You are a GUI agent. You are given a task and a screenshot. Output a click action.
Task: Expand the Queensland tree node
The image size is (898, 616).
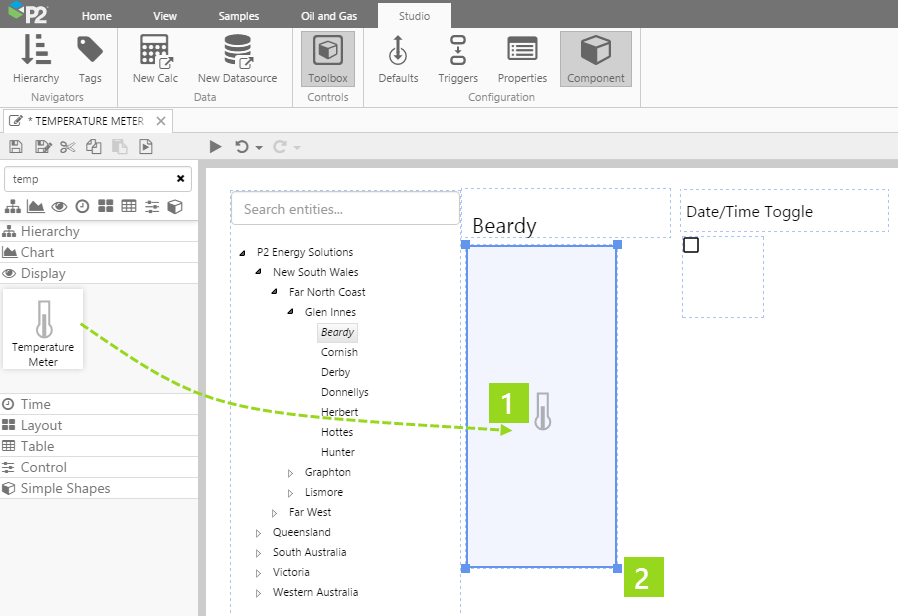tap(260, 533)
